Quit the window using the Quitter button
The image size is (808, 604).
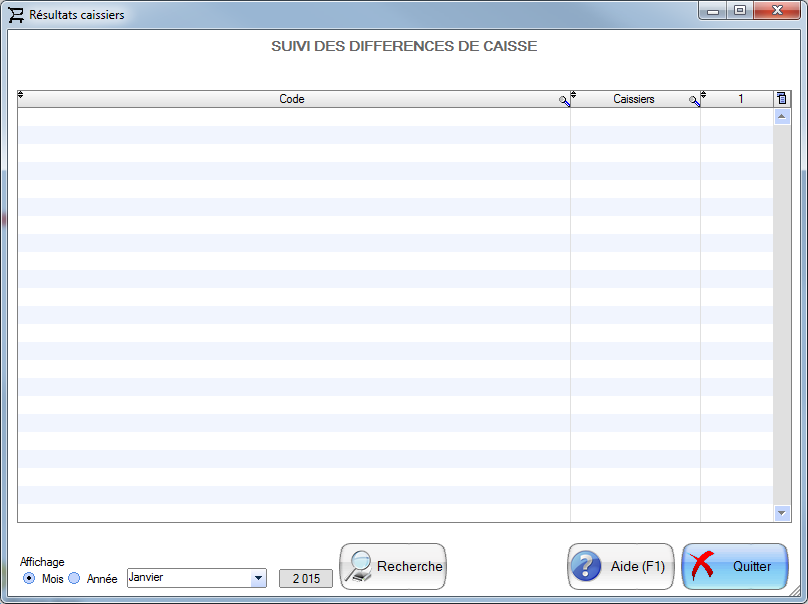pos(735,567)
